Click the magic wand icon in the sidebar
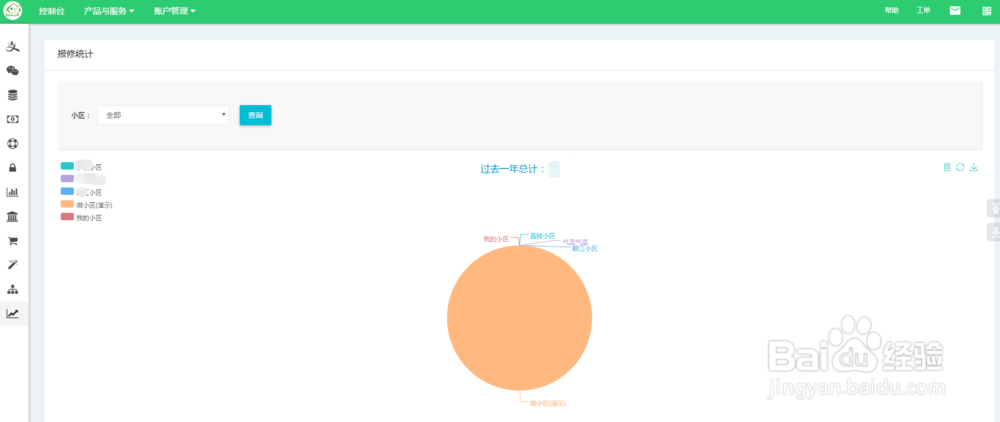The height and width of the screenshot is (422, 1000). point(12,265)
